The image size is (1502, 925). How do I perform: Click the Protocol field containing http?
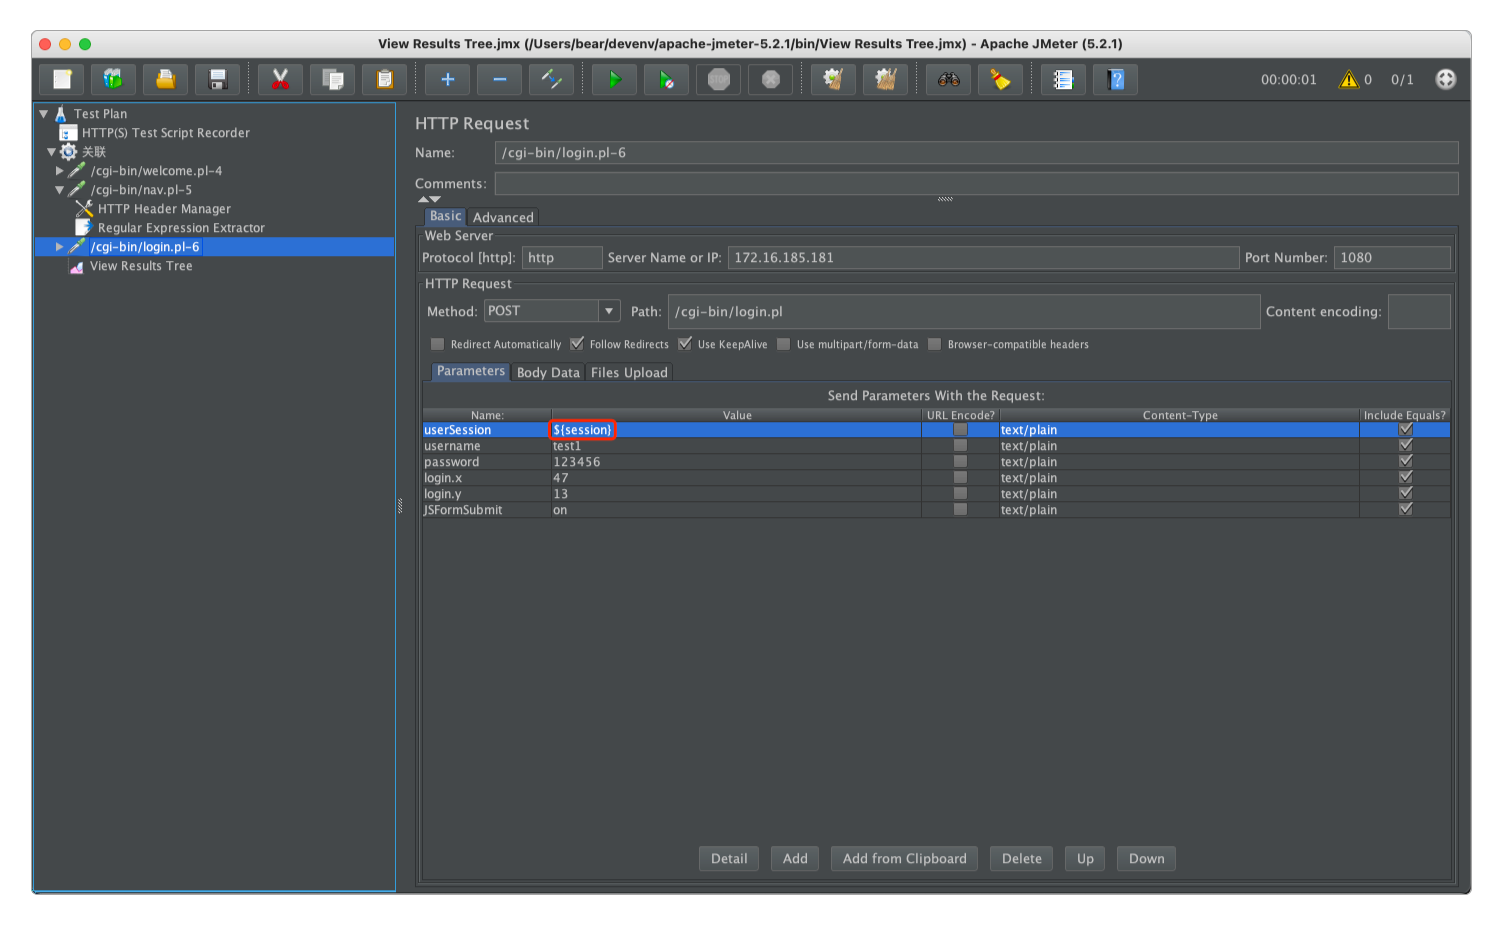(x=562, y=258)
